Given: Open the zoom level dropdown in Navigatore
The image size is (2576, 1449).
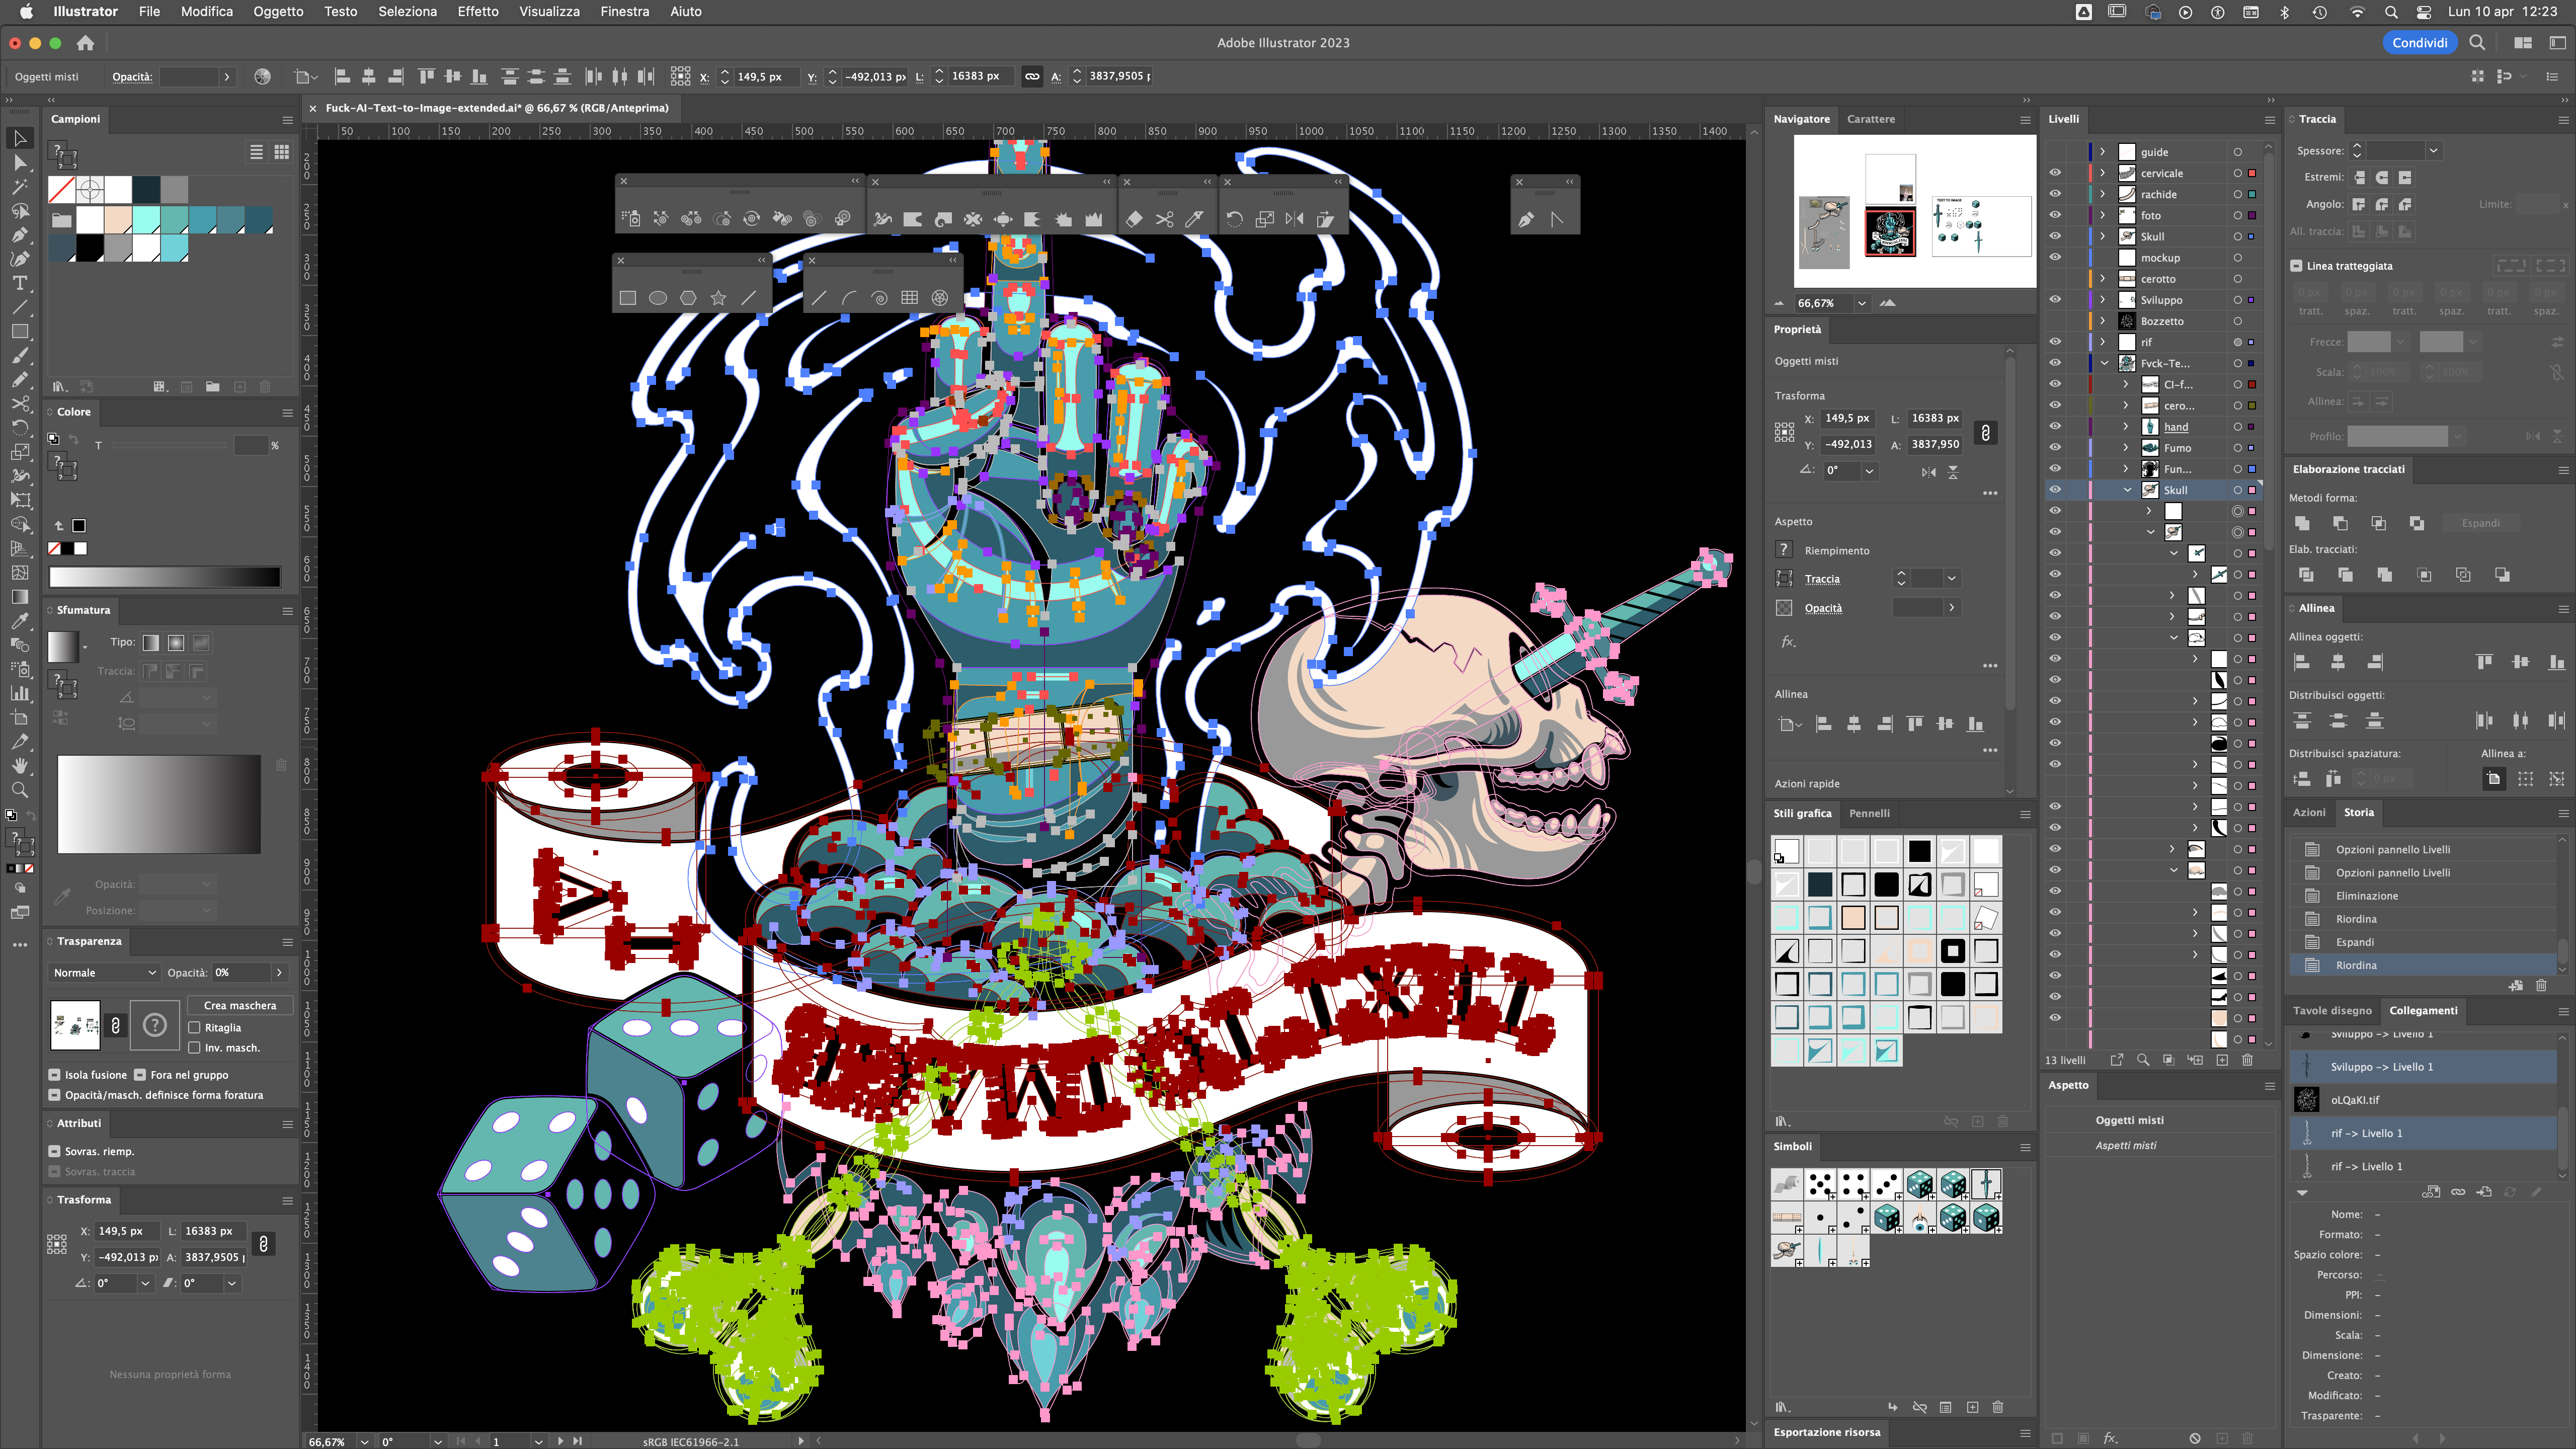Looking at the screenshot, I should (x=1861, y=303).
